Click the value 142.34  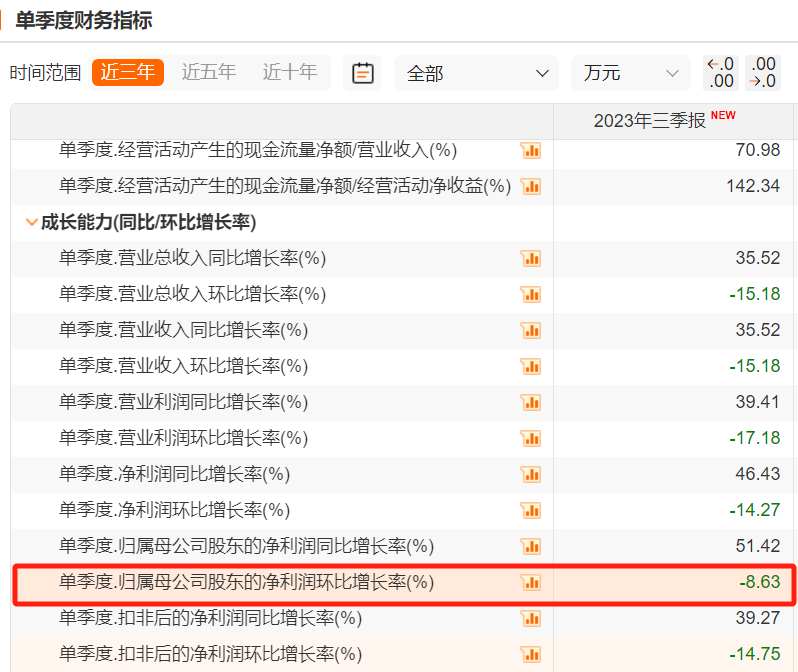[753, 186]
